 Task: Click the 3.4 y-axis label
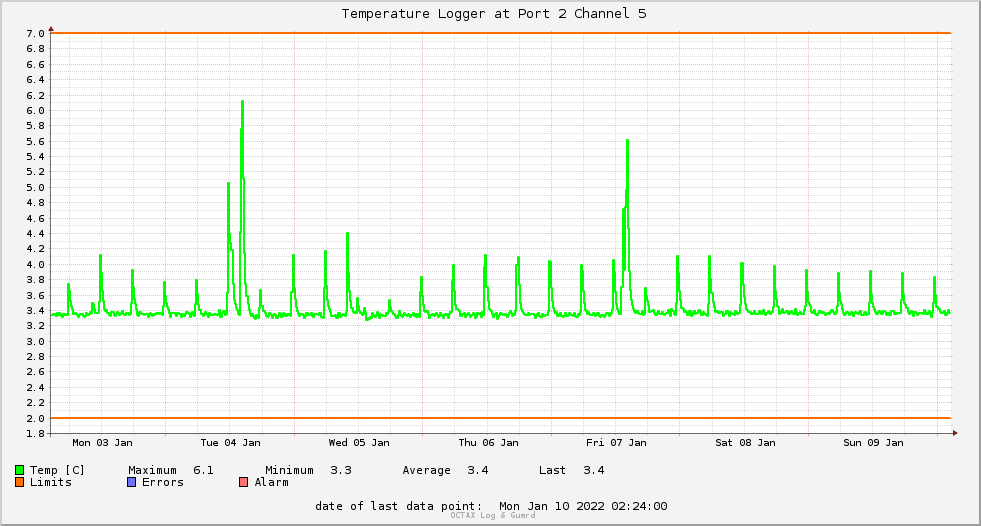pyautogui.click(x=36, y=311)
